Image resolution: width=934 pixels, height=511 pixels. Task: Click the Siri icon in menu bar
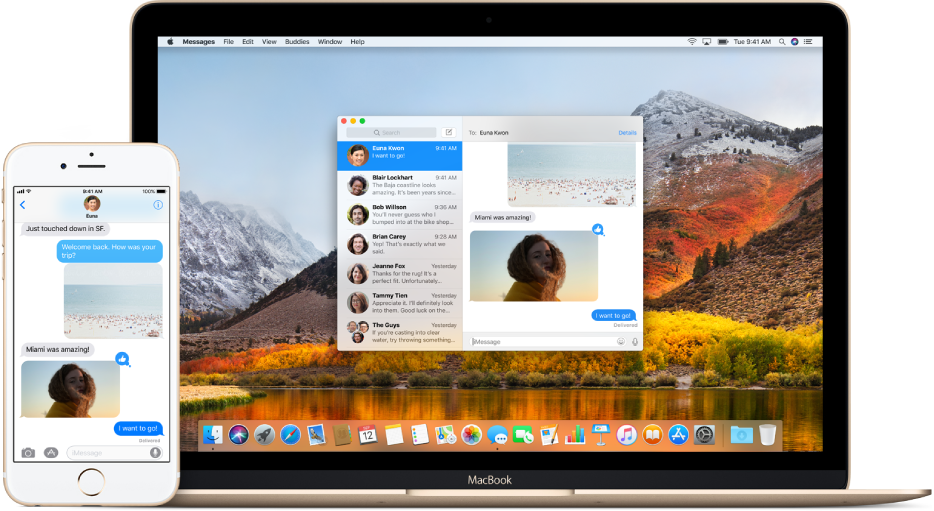click(x=795, y=42)
